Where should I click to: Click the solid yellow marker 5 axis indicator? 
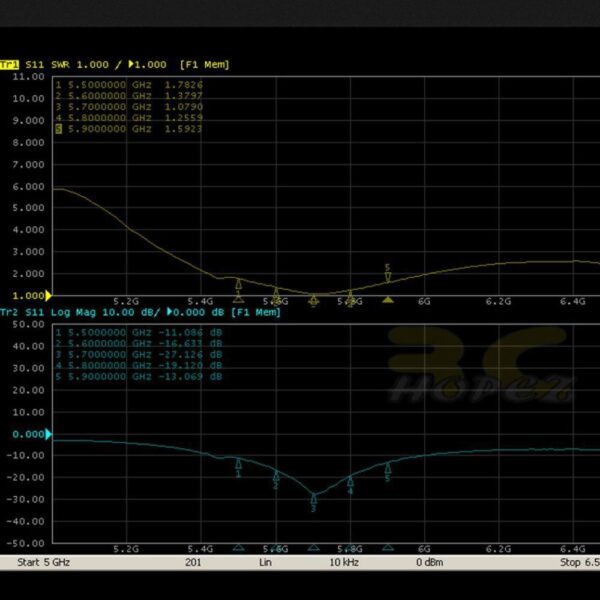click(388, 300)
